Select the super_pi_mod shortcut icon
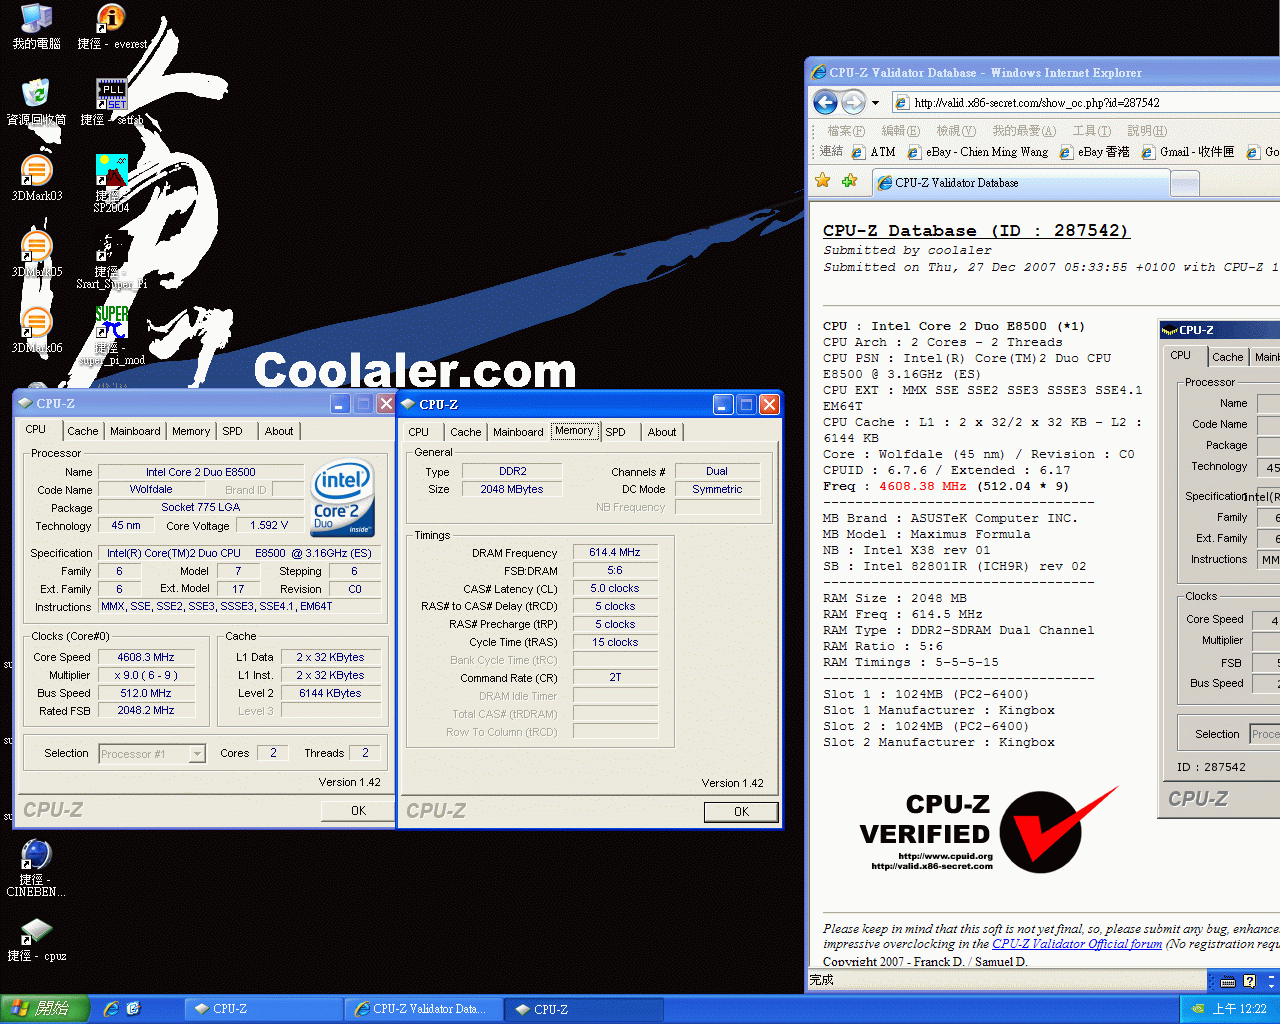 tap(111, 336)
